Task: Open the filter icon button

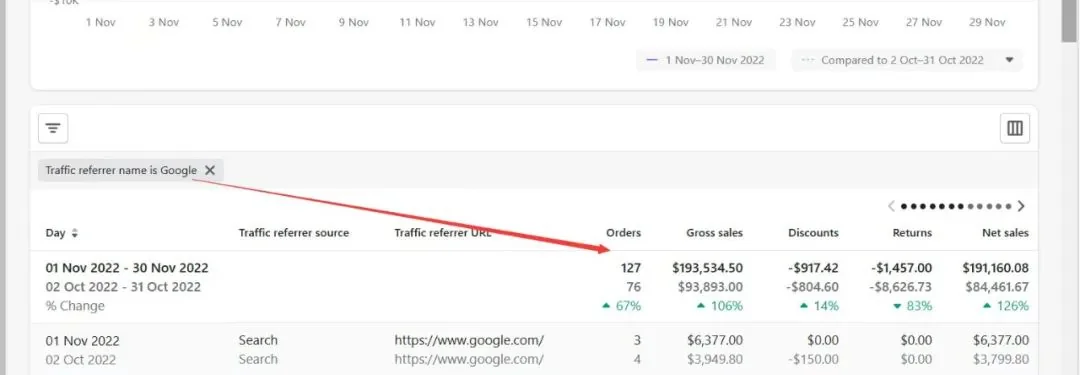Action: 53,128
